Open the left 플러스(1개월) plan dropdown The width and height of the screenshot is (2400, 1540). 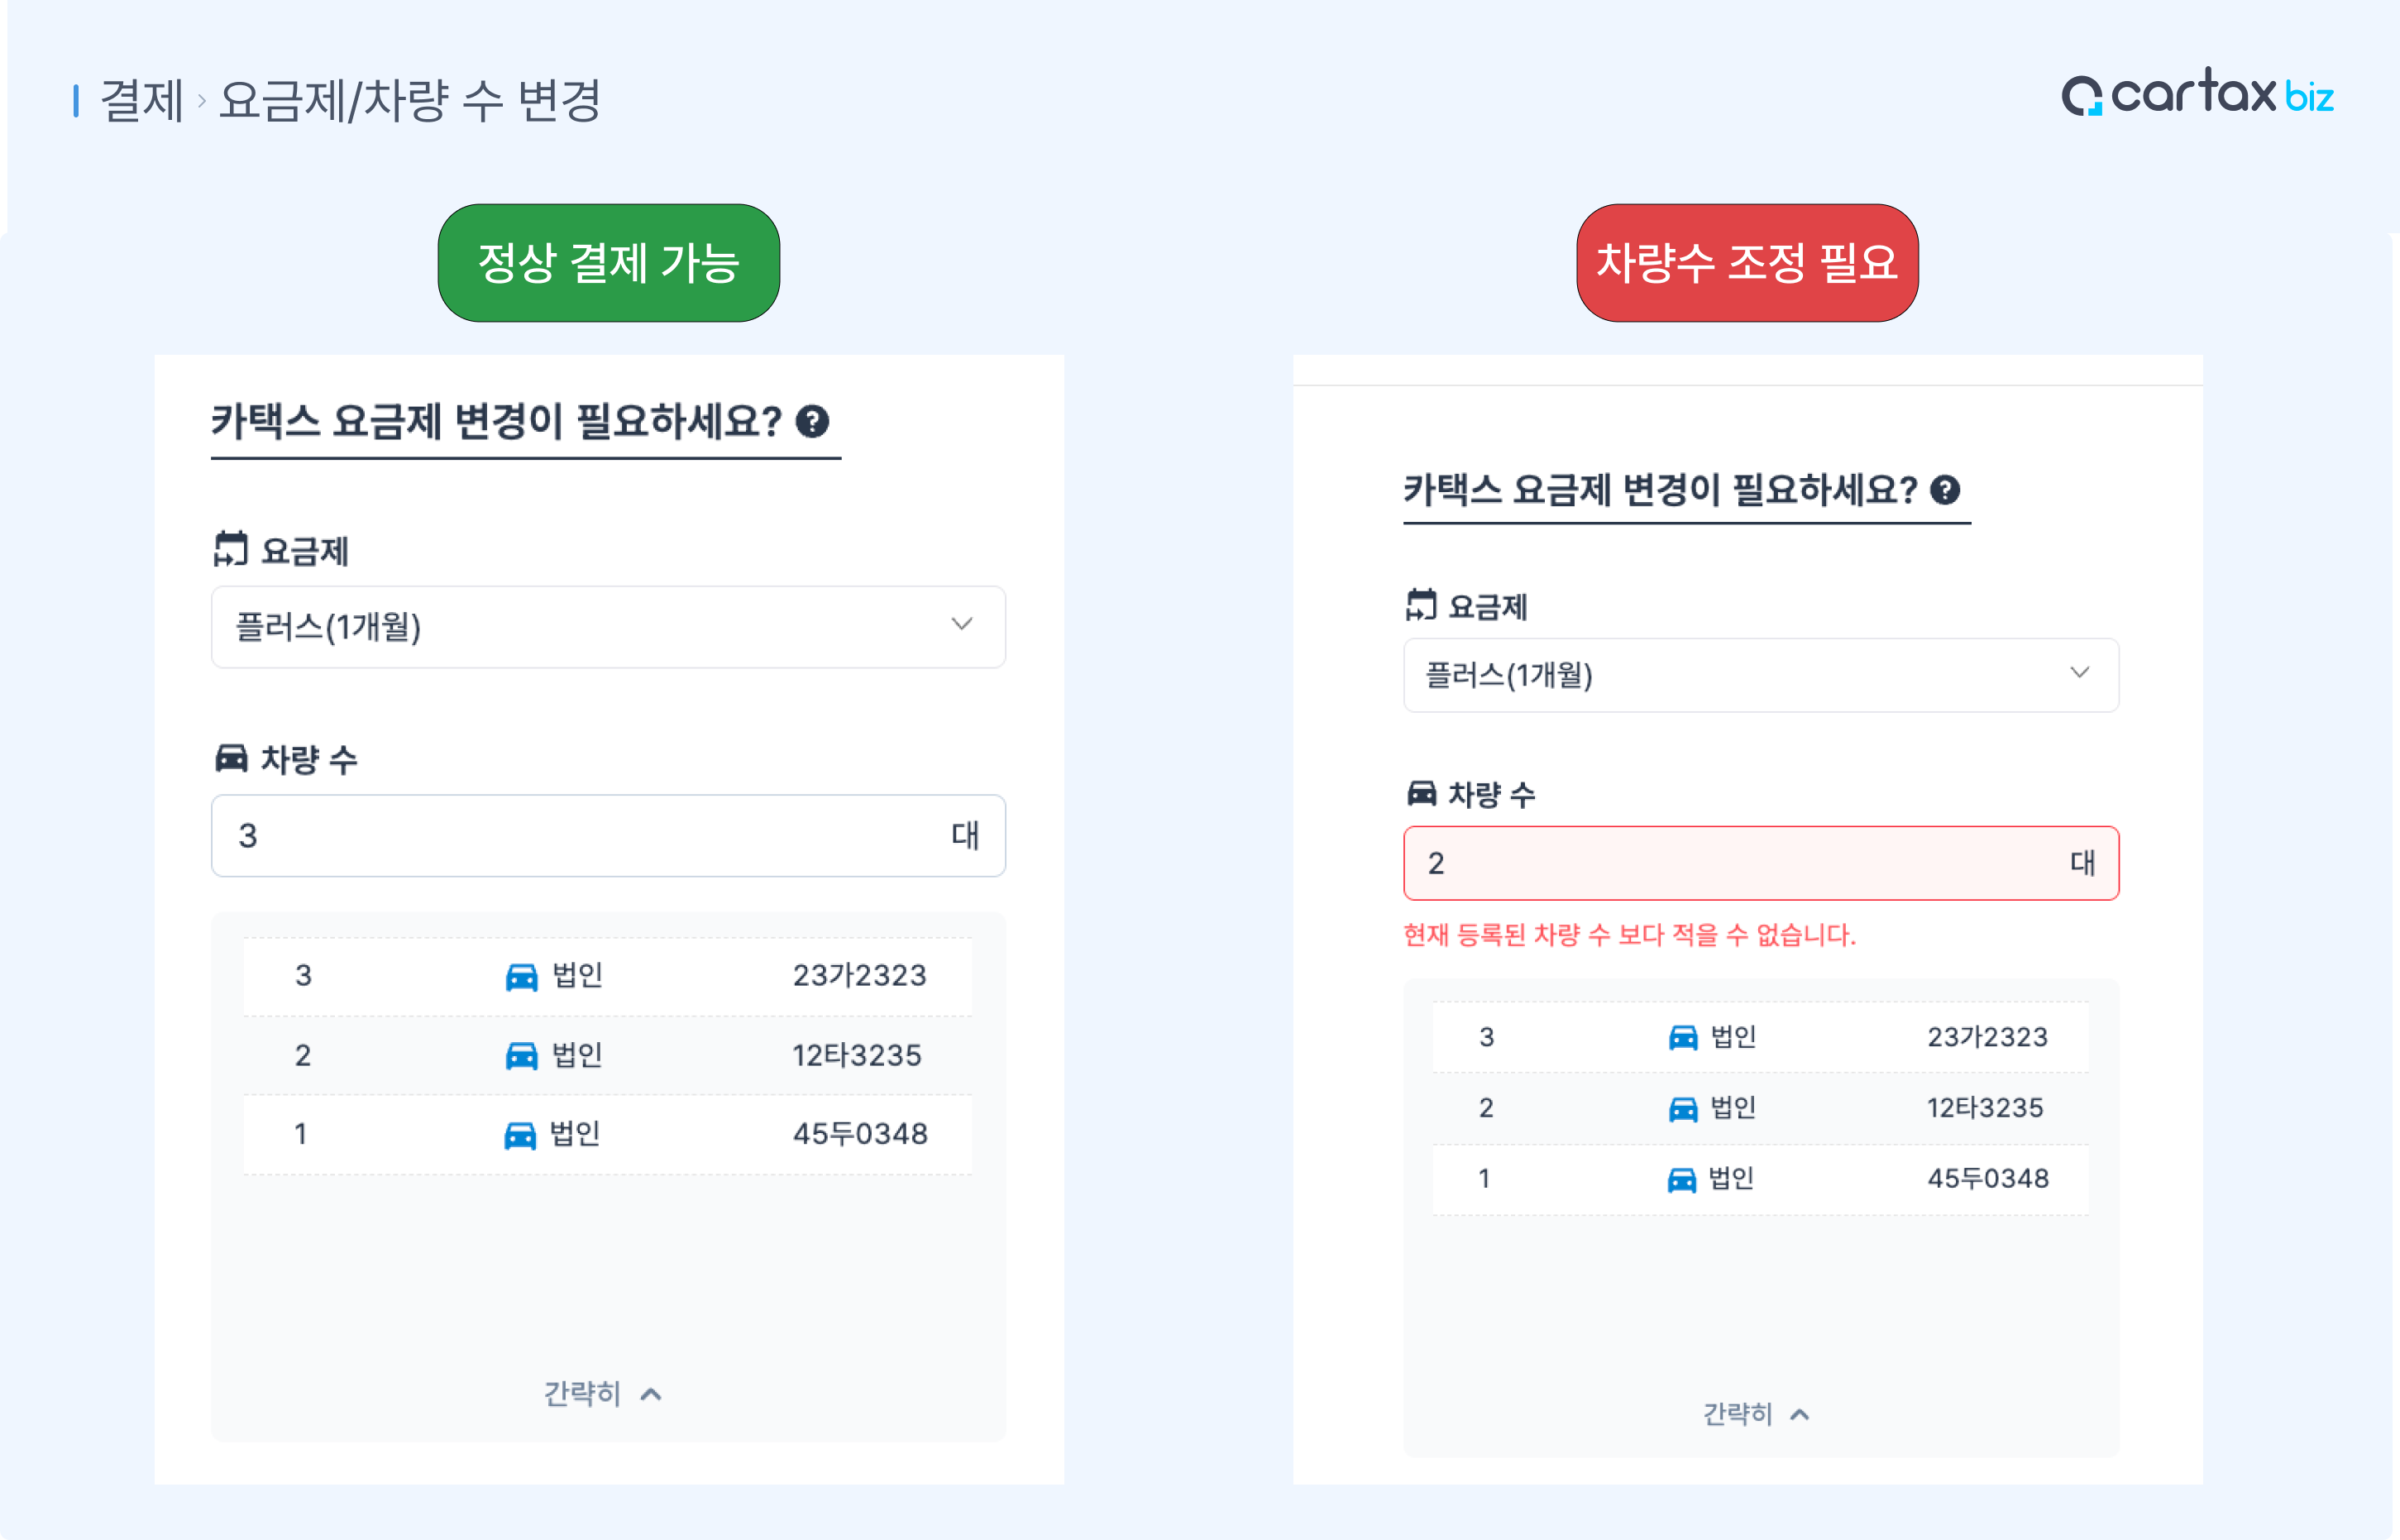[x=608, y=627]
